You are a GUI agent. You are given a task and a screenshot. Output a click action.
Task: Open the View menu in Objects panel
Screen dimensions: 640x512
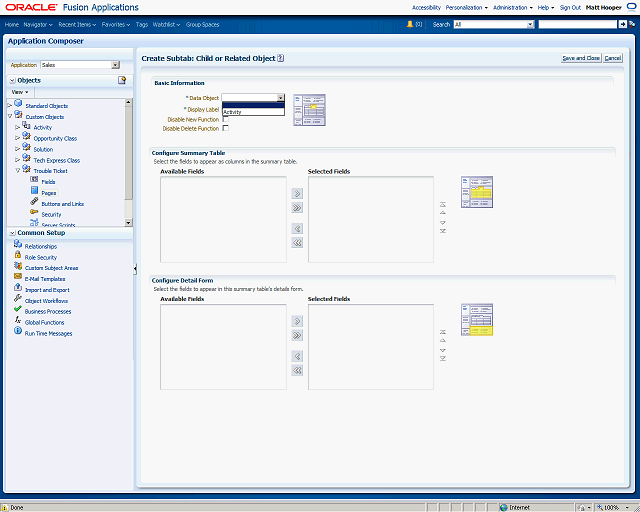20,92
